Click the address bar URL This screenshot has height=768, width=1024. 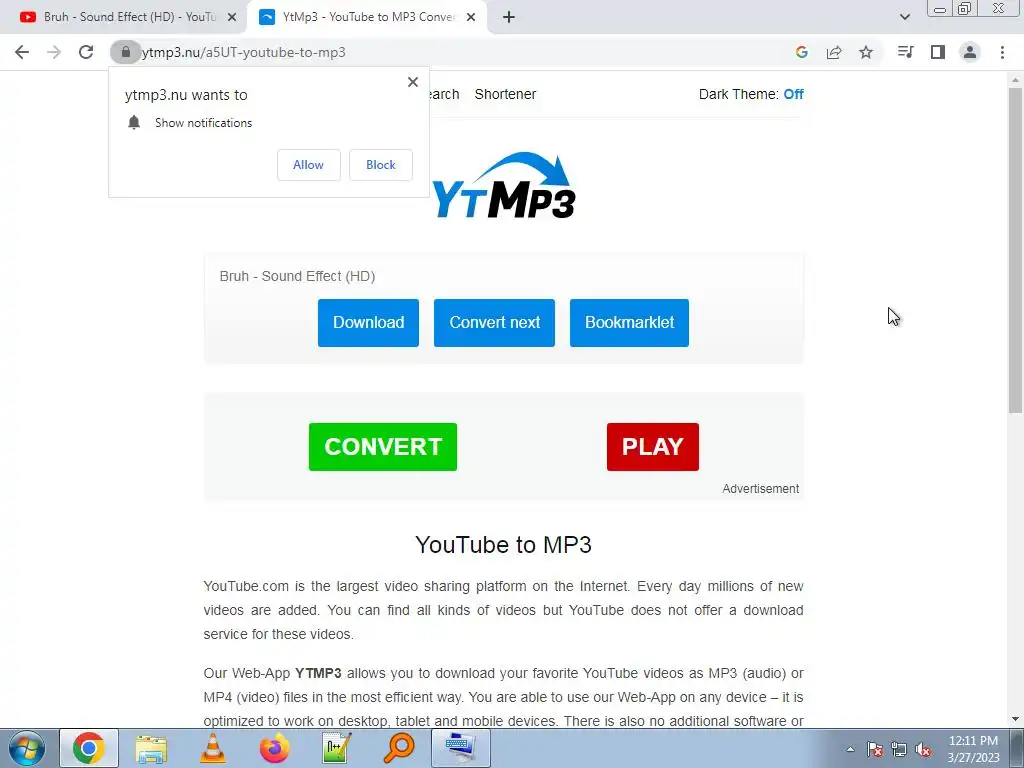tap(244, 52)
